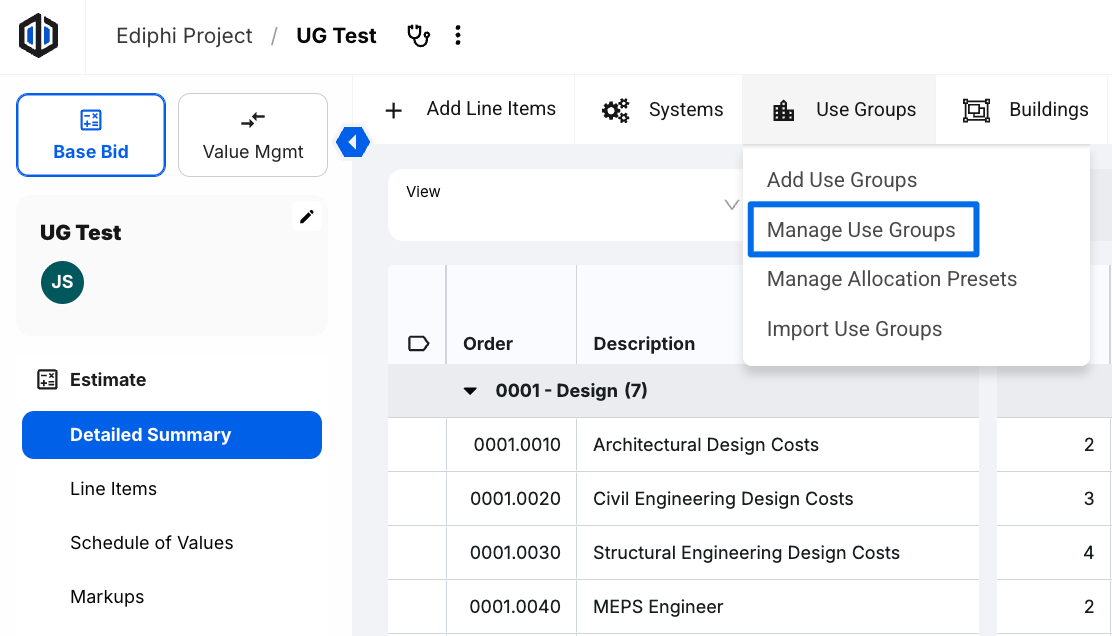The width and height of the screenshot is (1112, 636).
Task: Select Import Use Groups
Action: pyautogui.click(x=854, y=329)
